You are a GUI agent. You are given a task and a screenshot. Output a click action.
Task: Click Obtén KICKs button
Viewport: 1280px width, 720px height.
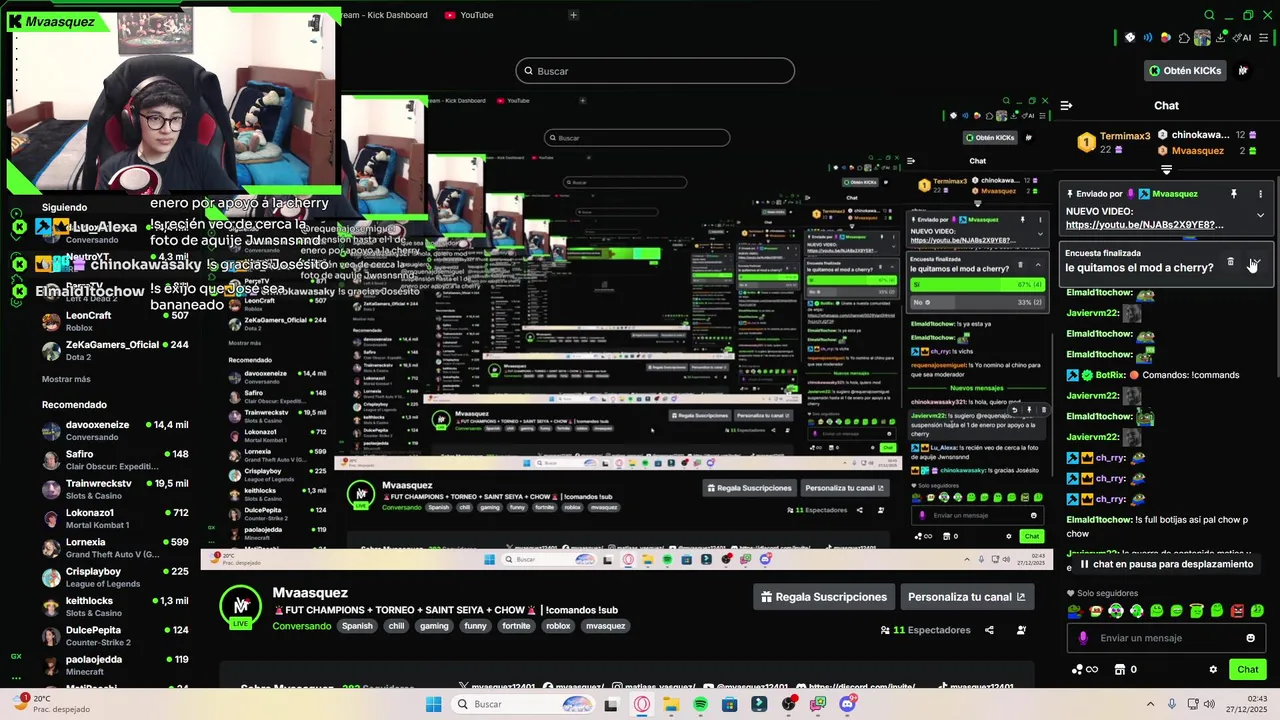1185,71
